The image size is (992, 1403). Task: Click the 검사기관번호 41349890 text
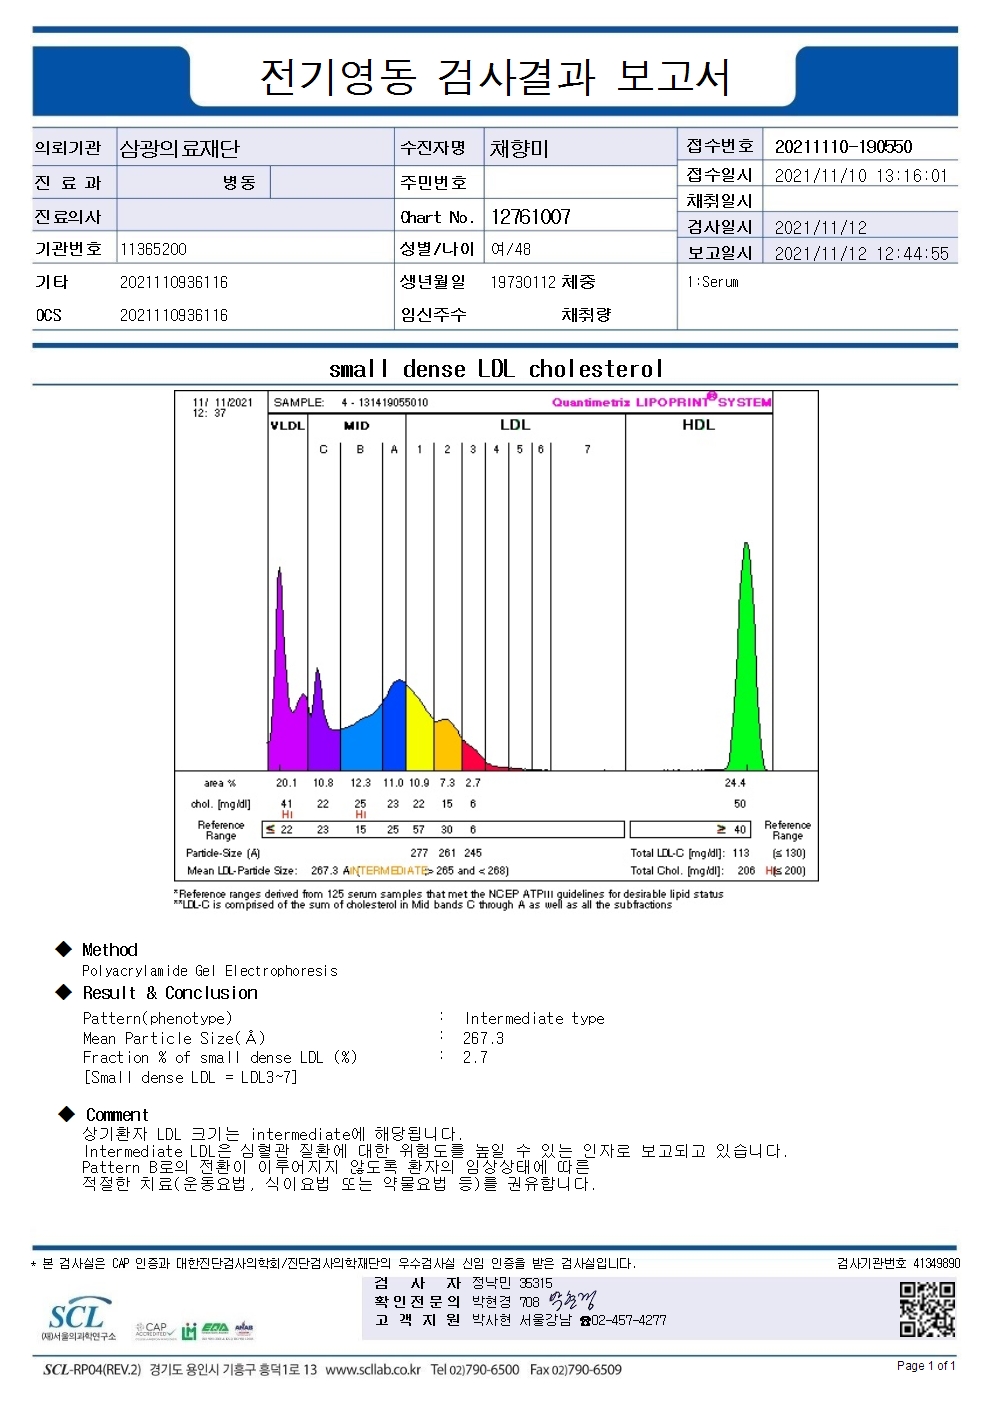tap(898, 1264)
